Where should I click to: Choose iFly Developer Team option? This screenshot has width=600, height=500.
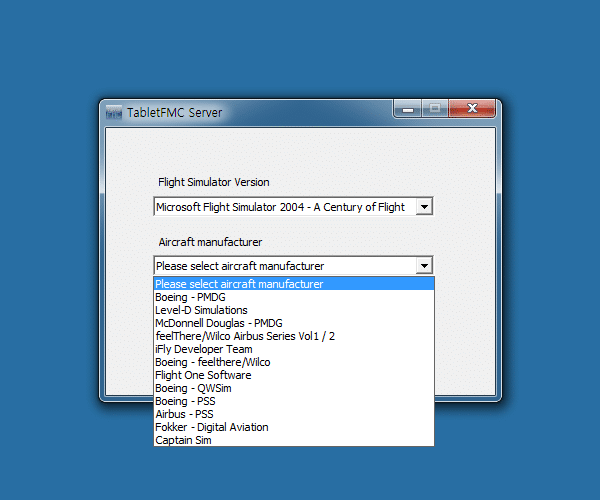204,349
